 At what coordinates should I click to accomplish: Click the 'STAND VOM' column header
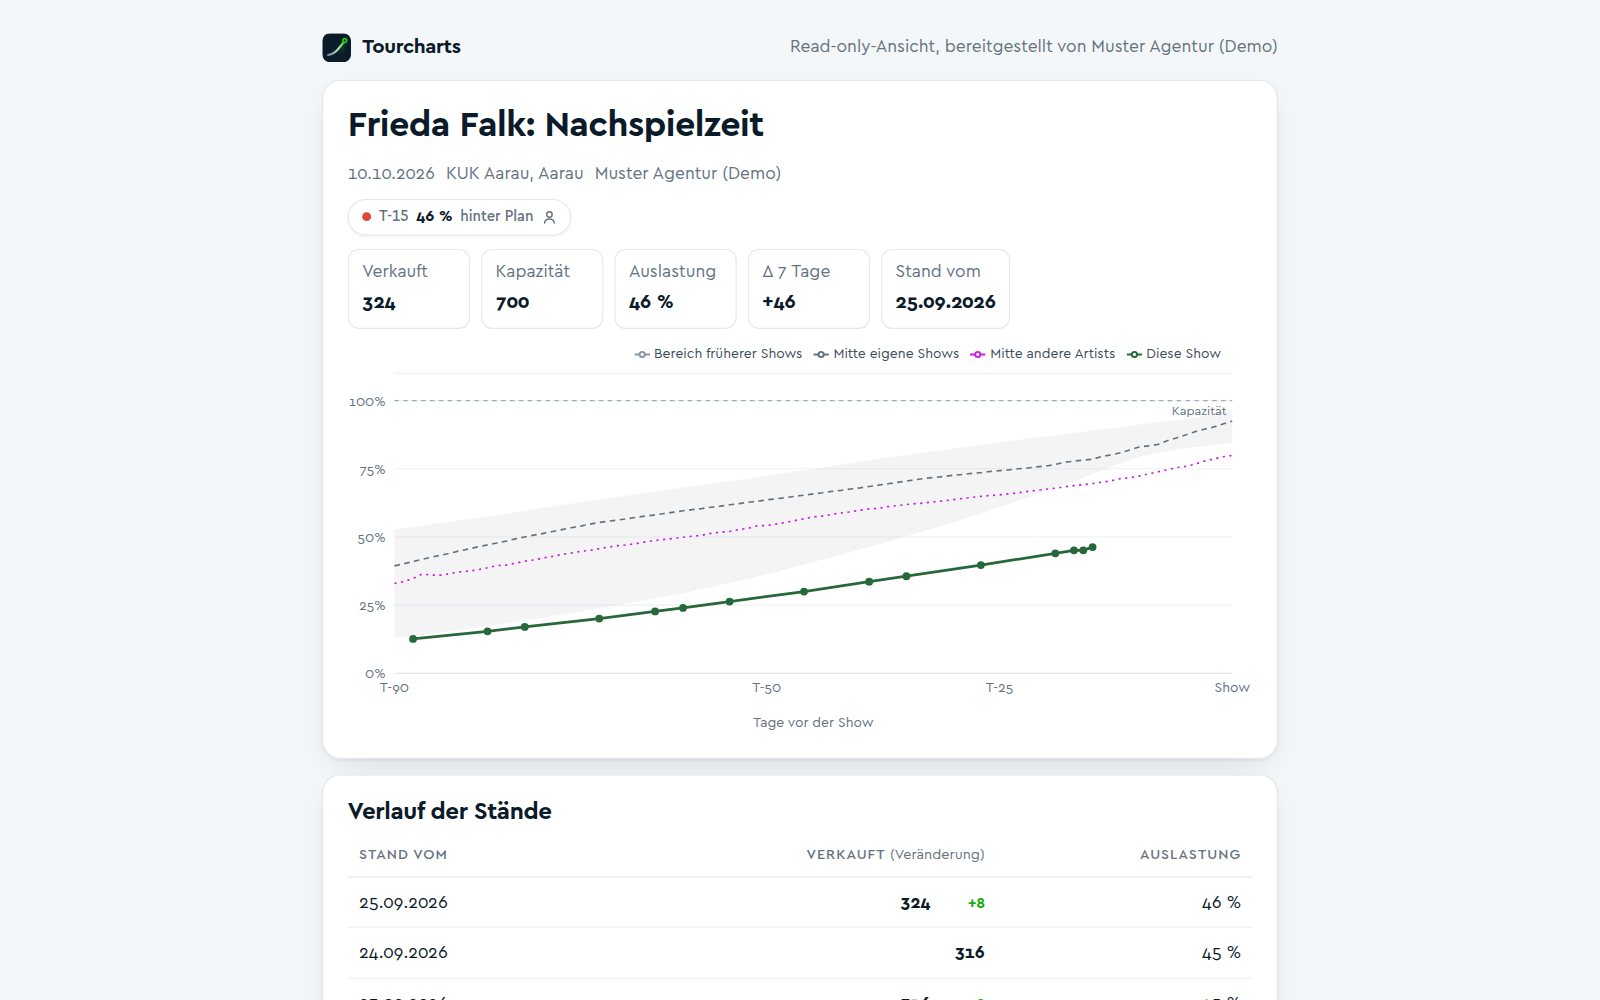coord(403,855)
